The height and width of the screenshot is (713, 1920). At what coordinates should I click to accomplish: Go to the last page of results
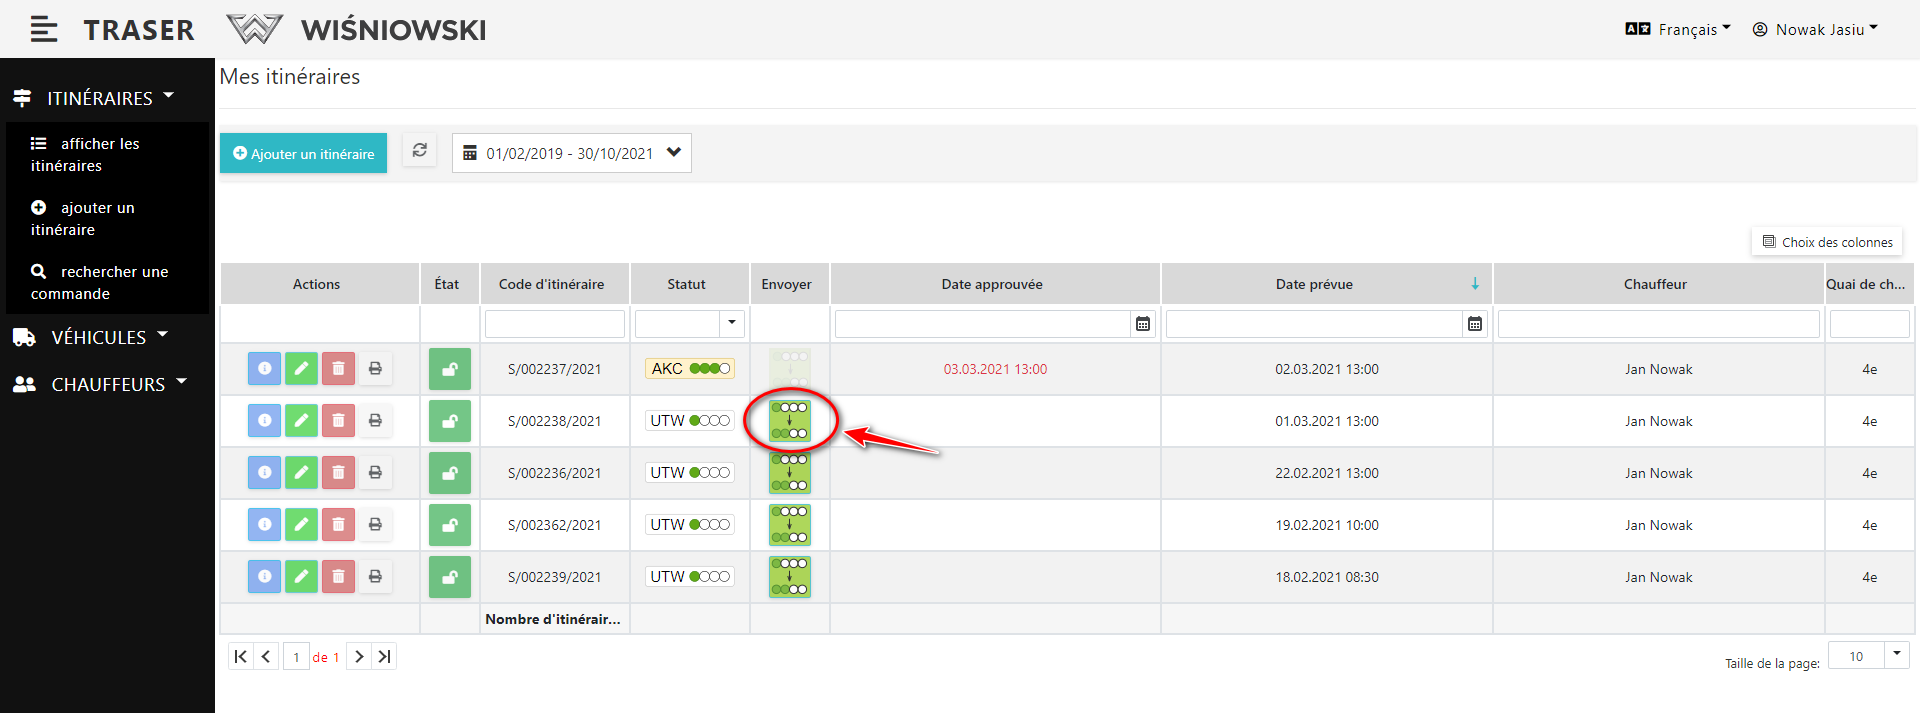coord(384,657)
